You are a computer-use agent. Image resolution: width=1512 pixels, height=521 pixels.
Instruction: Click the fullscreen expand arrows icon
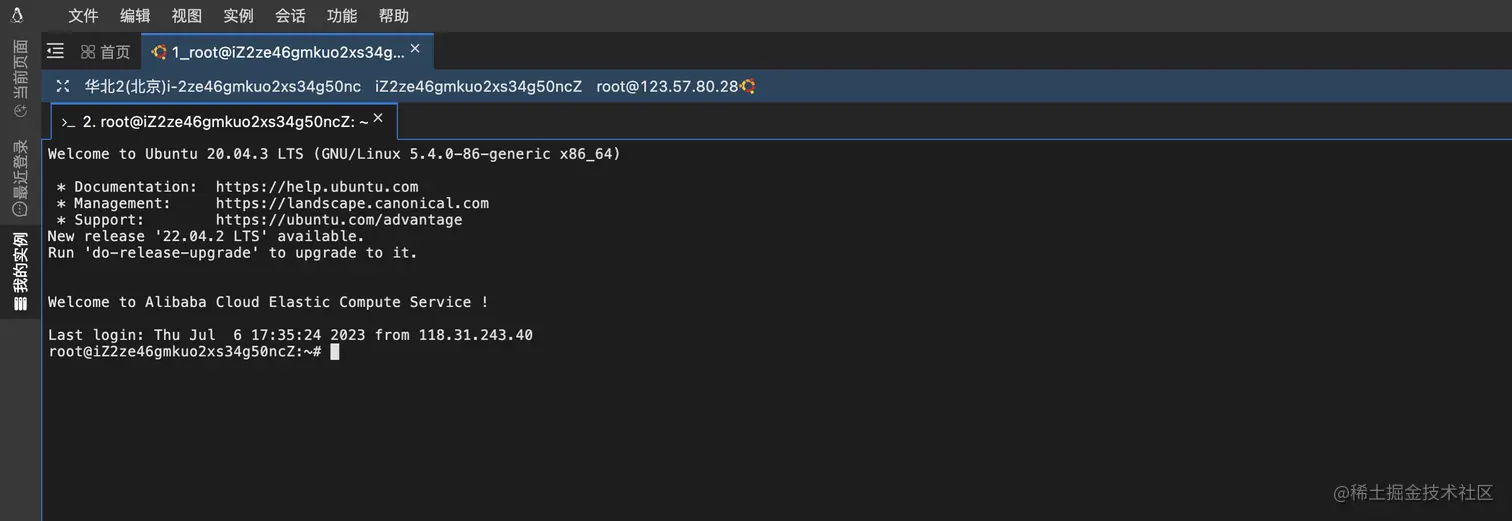coord(63,86)
